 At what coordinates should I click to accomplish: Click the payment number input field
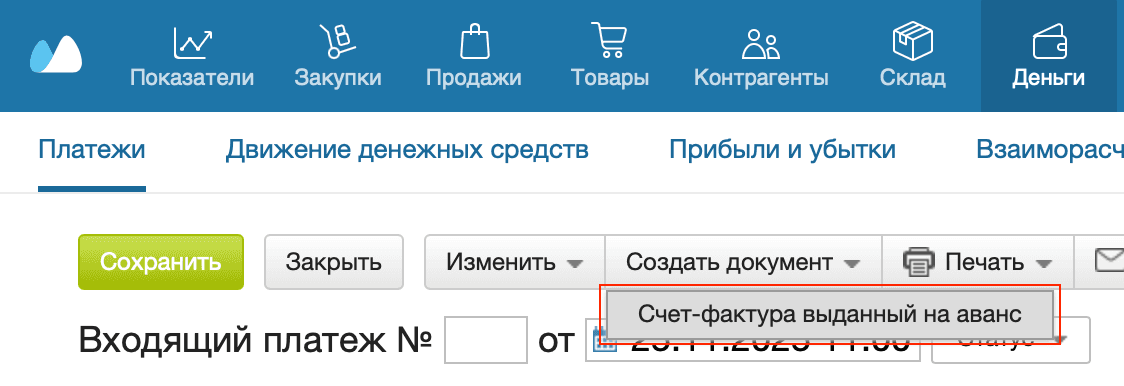click(x=486, y=339)
